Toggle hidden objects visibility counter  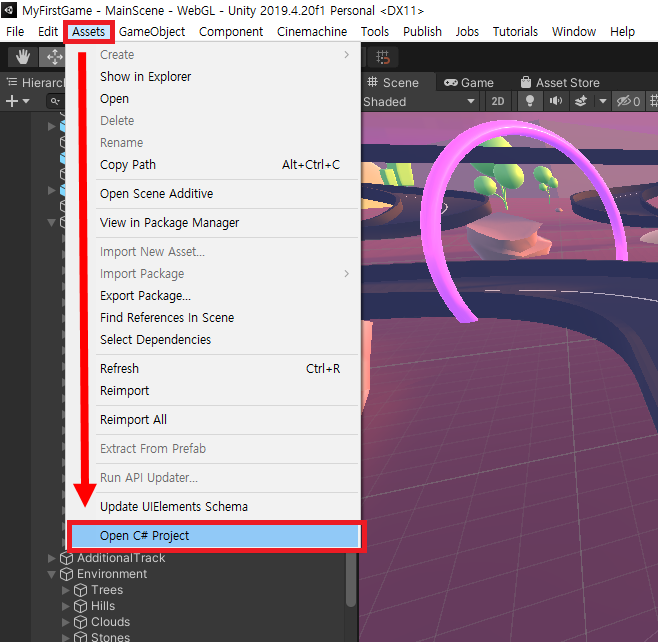(628, 101)
